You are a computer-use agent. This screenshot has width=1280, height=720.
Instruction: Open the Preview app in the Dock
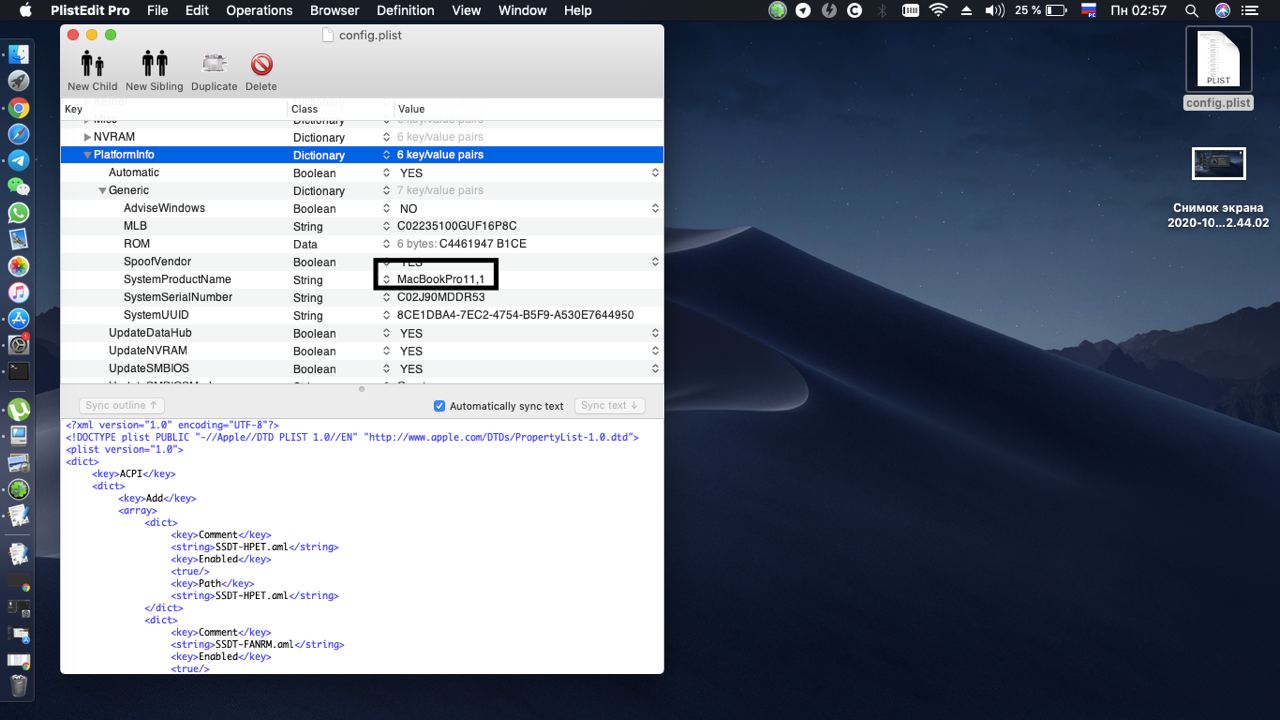point(18,239)
